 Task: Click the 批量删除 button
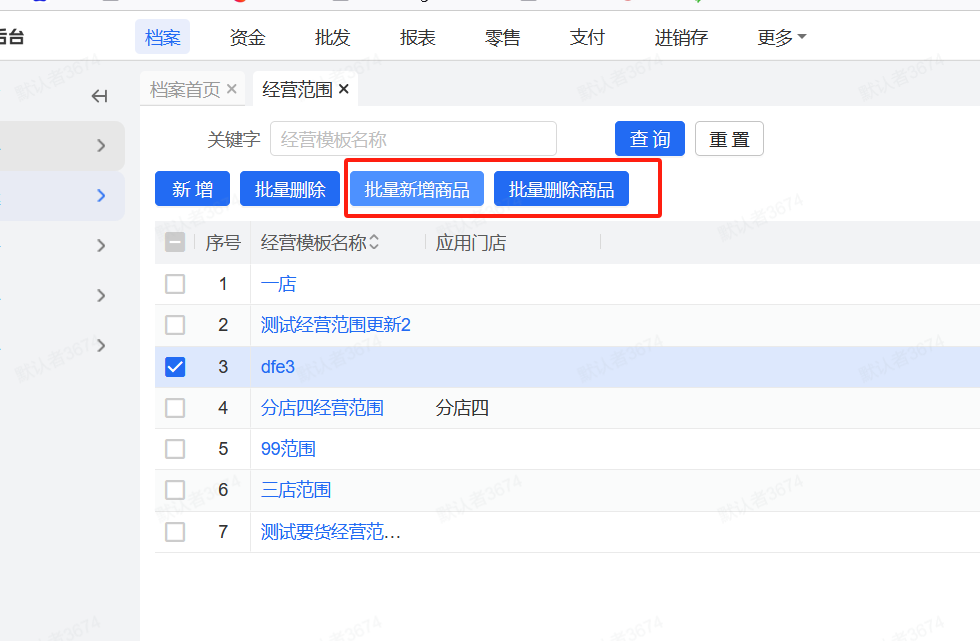[x=290, y=189]
